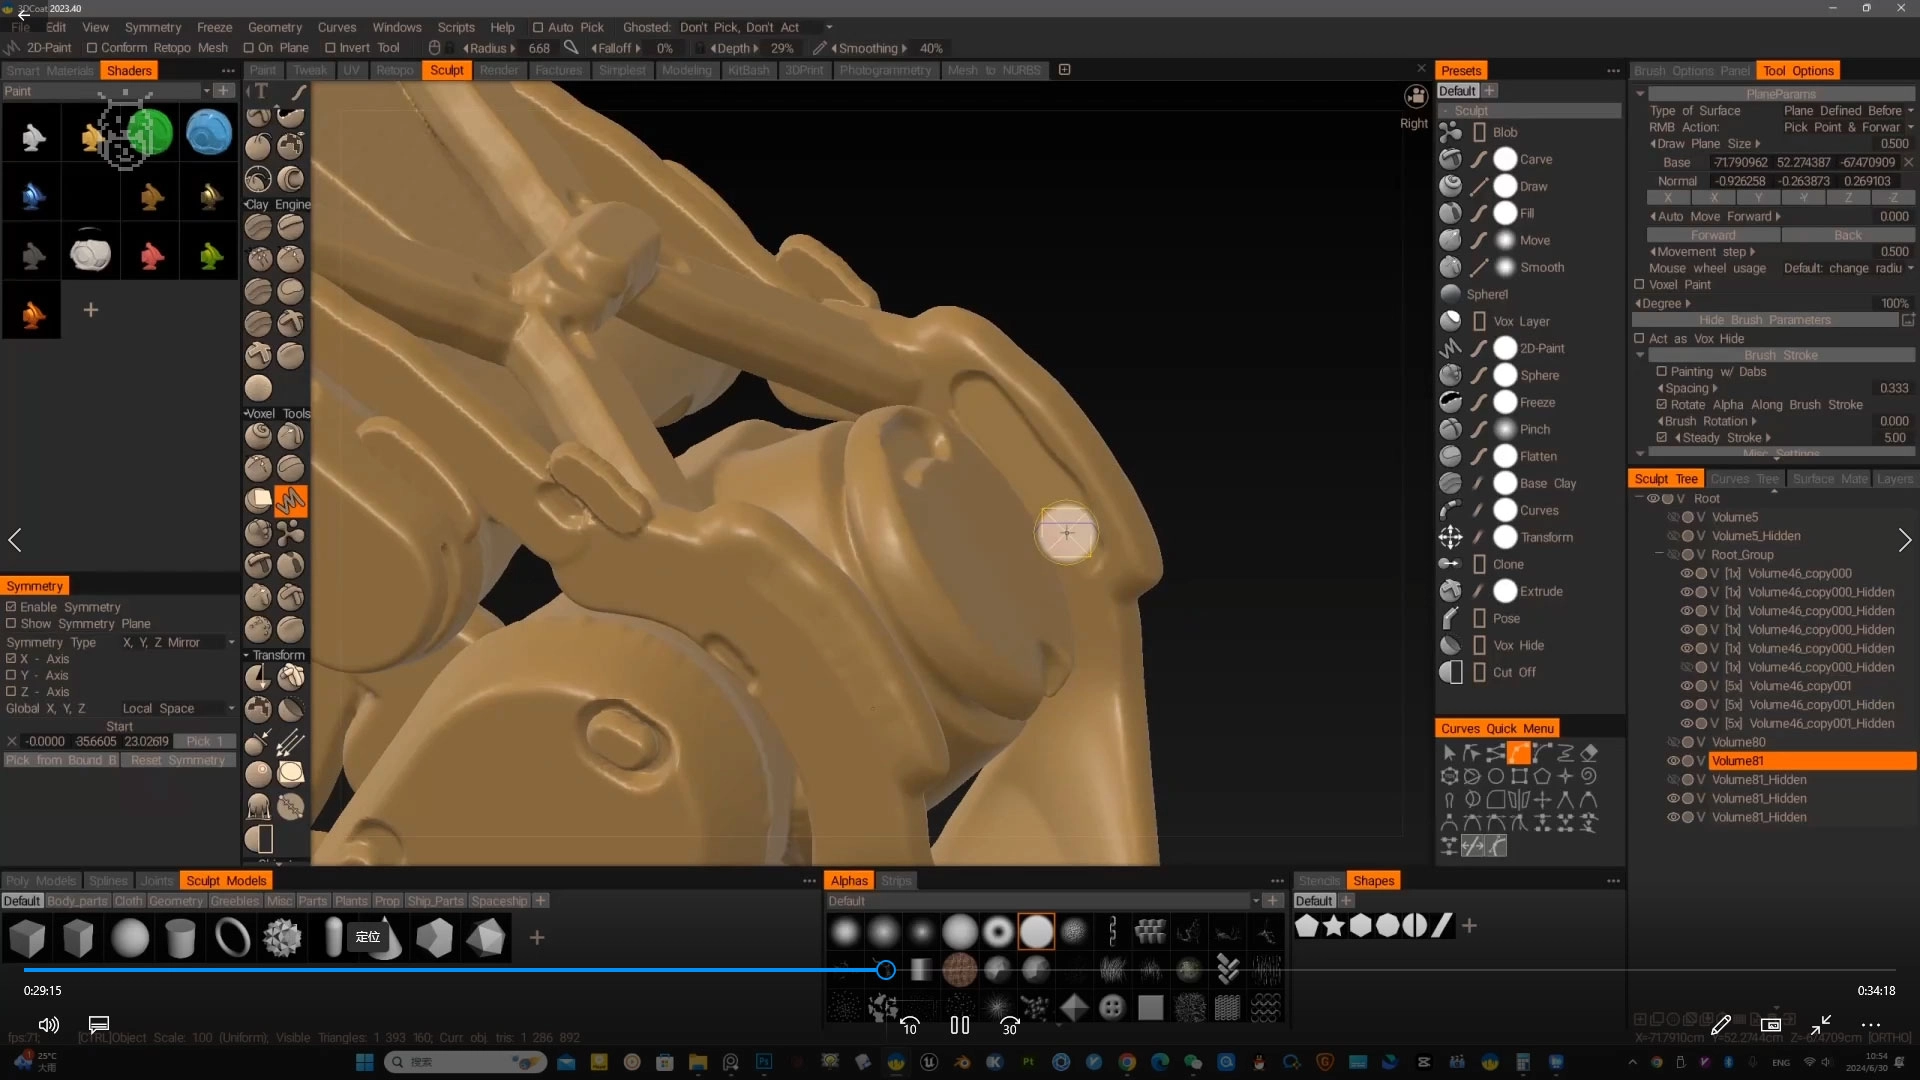Click the Reset Symmetry button
The width and height of the screenshot is (1920, 1080).
(178, 760)
